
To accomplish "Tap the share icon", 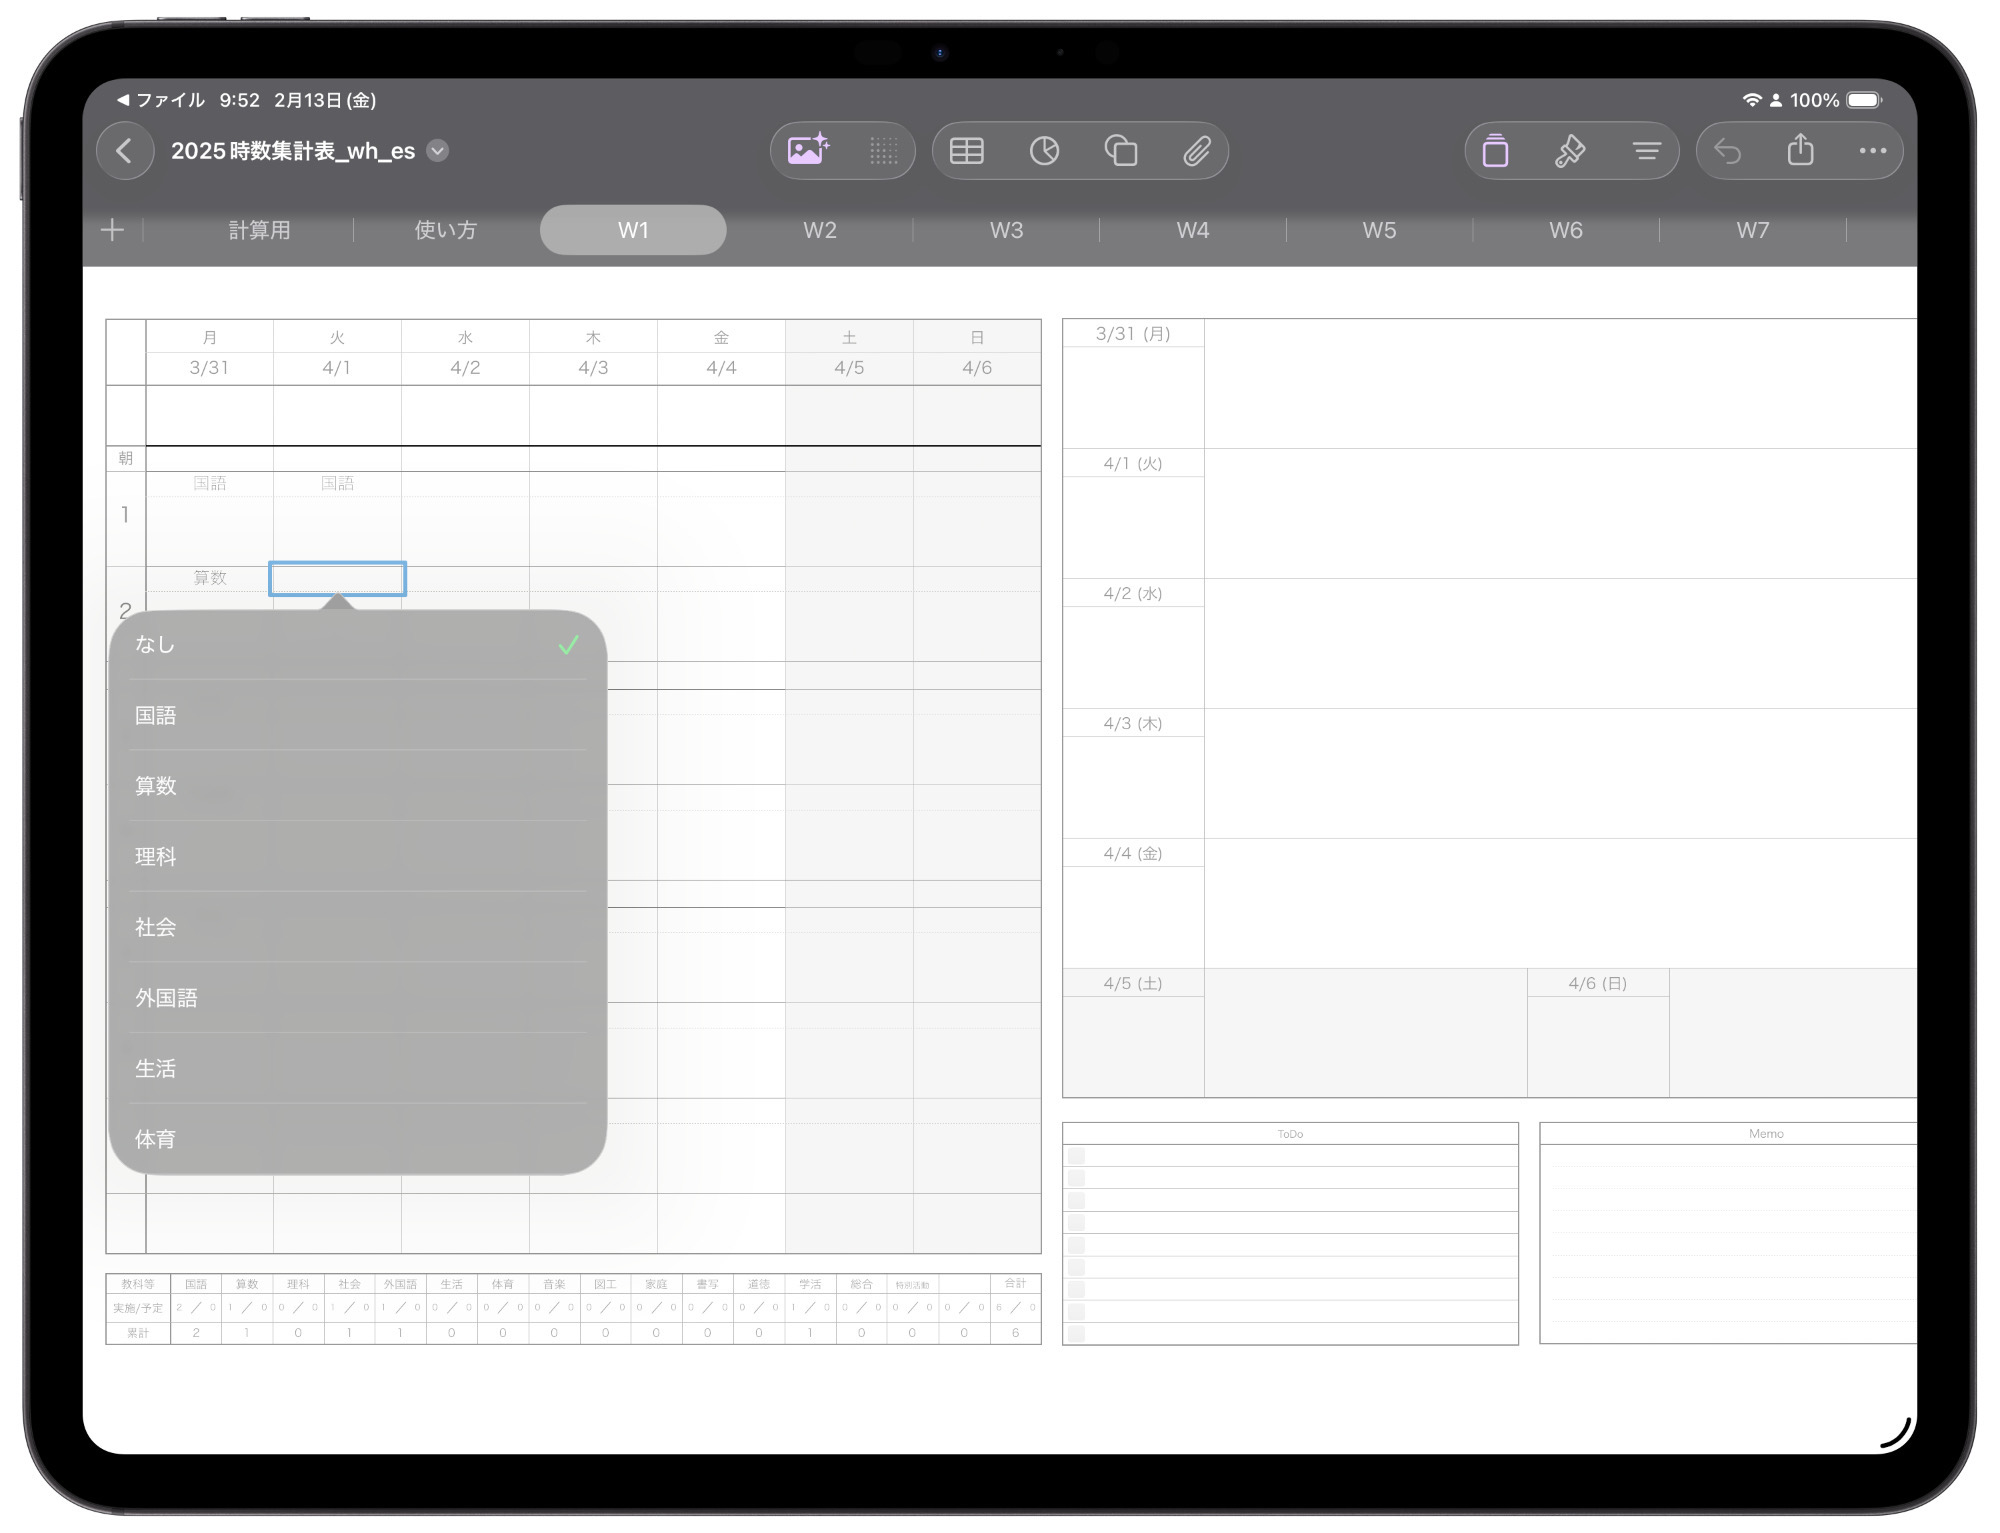I will click(x=1800, y=151).
